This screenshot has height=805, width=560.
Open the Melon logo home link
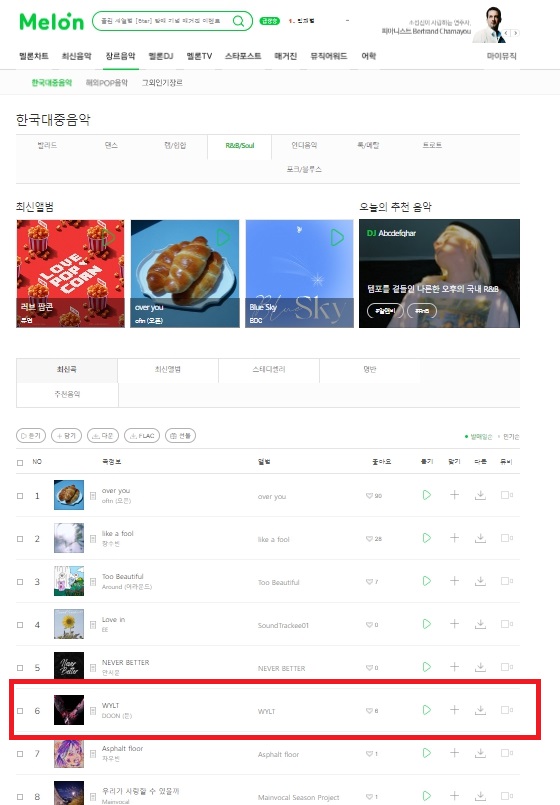point(51,21)
